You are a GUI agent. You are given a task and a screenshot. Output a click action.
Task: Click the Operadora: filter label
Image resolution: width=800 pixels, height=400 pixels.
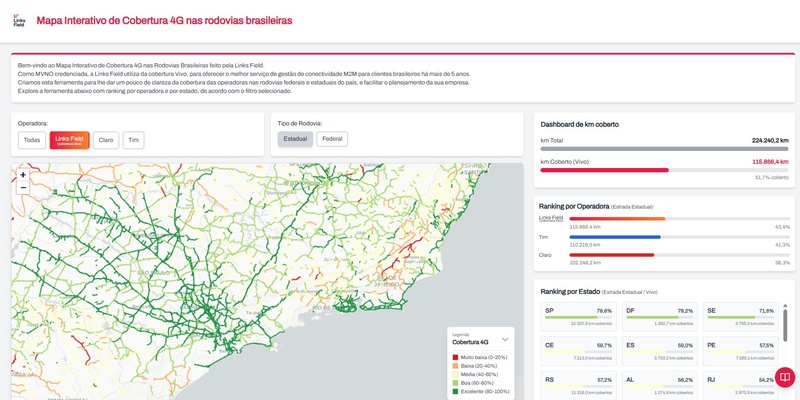[x=33, y=123]
